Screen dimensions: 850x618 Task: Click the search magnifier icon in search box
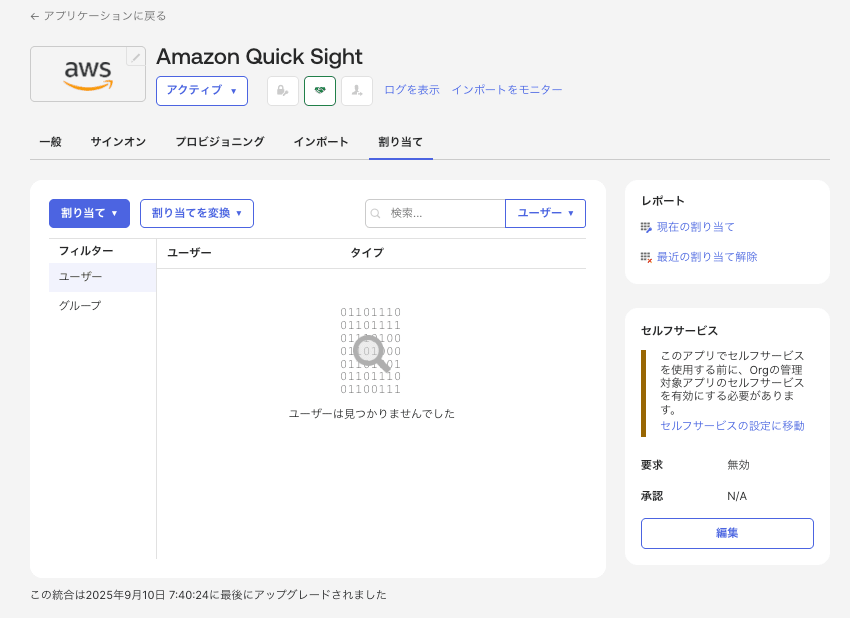[375, 214]
